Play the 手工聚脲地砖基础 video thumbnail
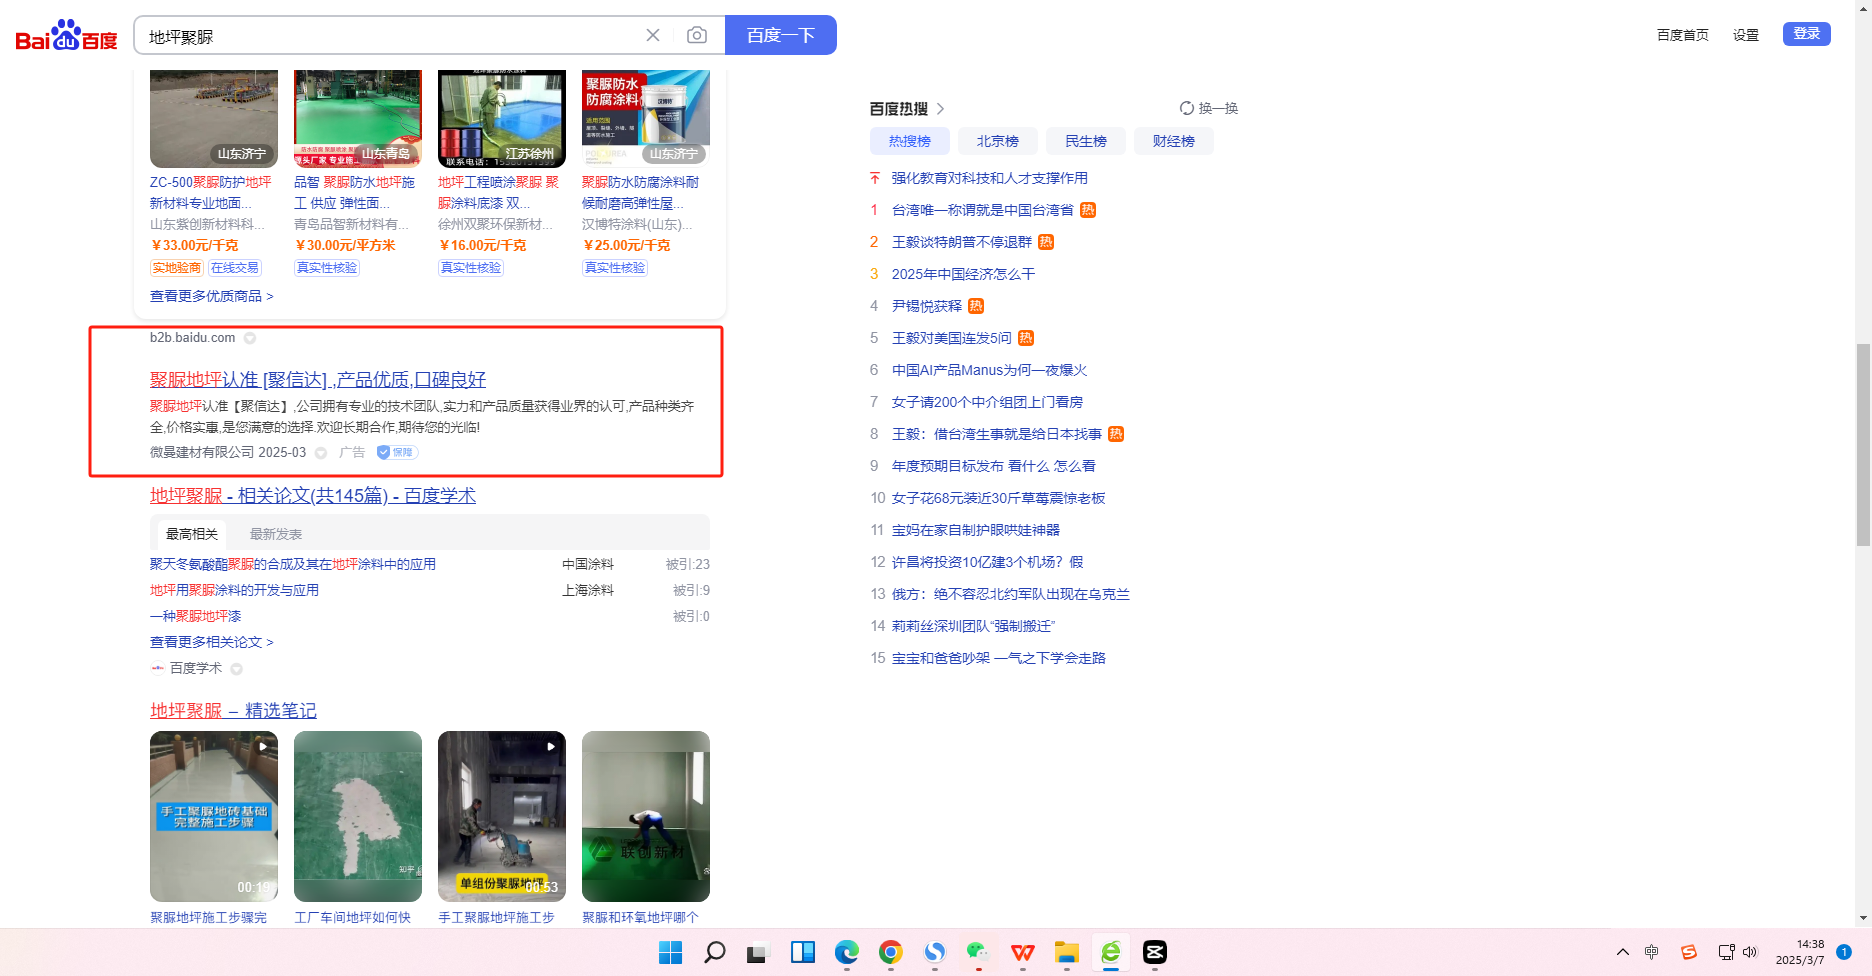Viewport: 1872px width, 976px height. 214,816
